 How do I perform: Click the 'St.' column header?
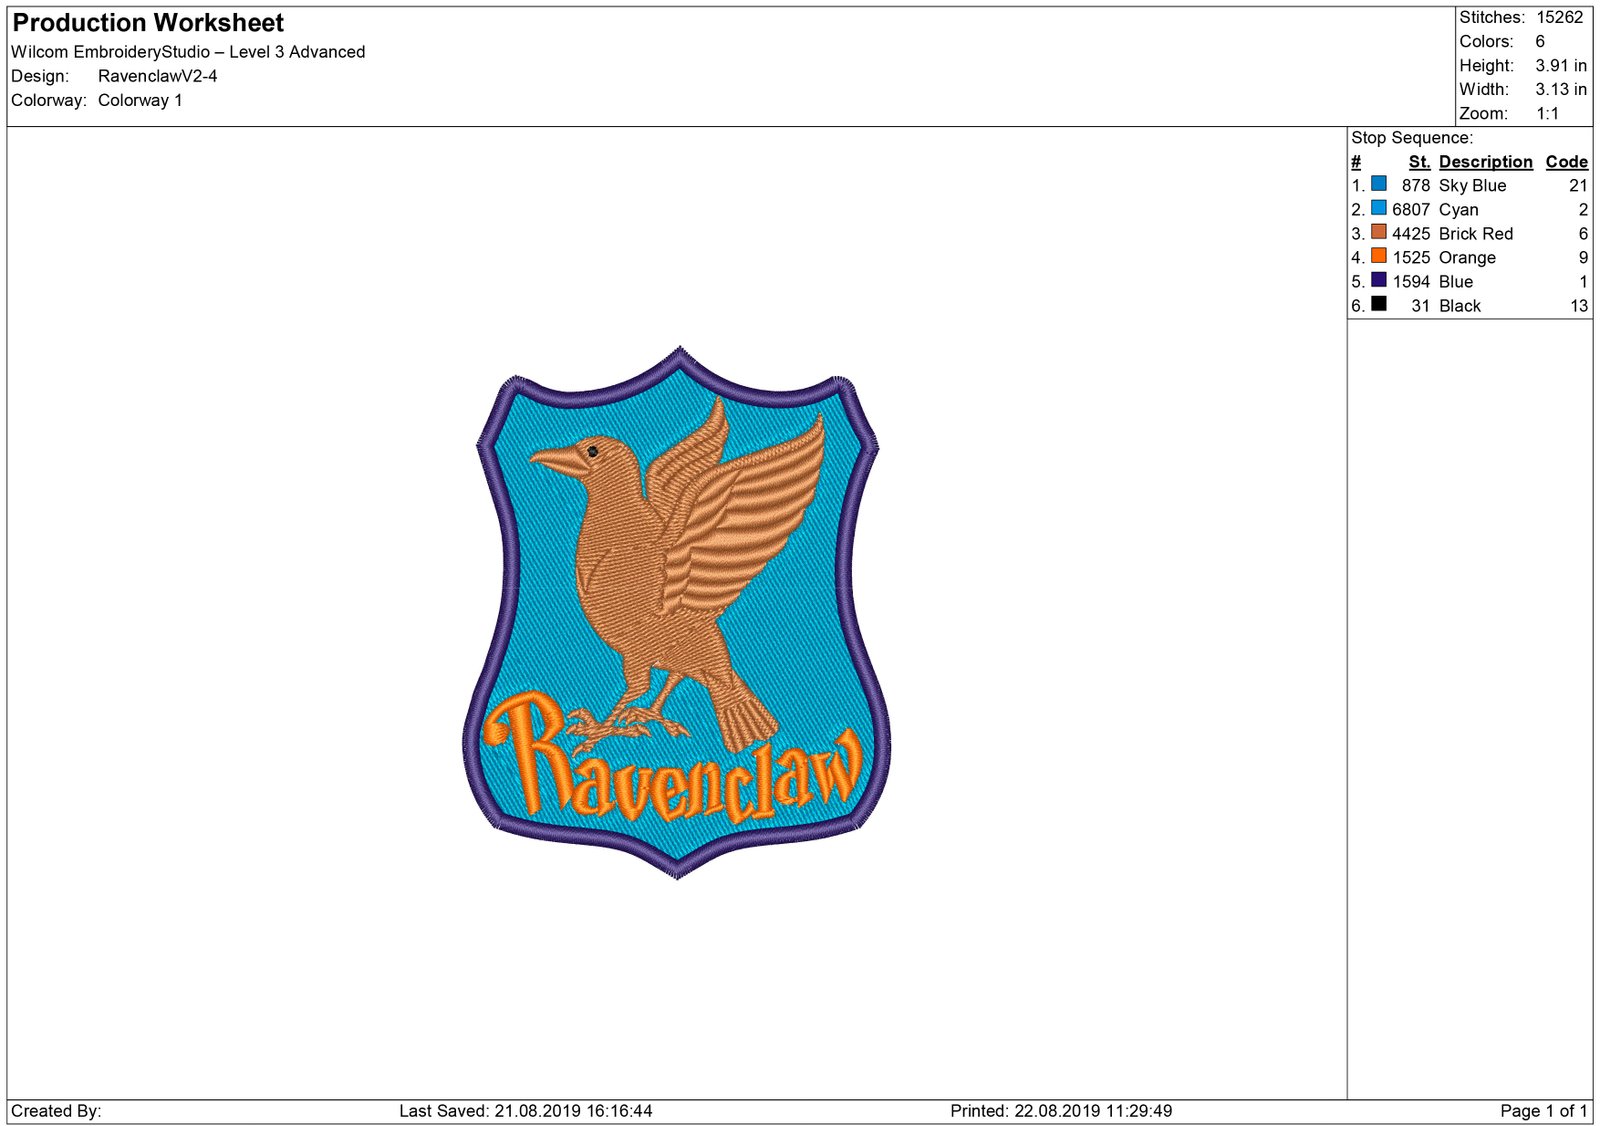click(x=1420, y=162)
